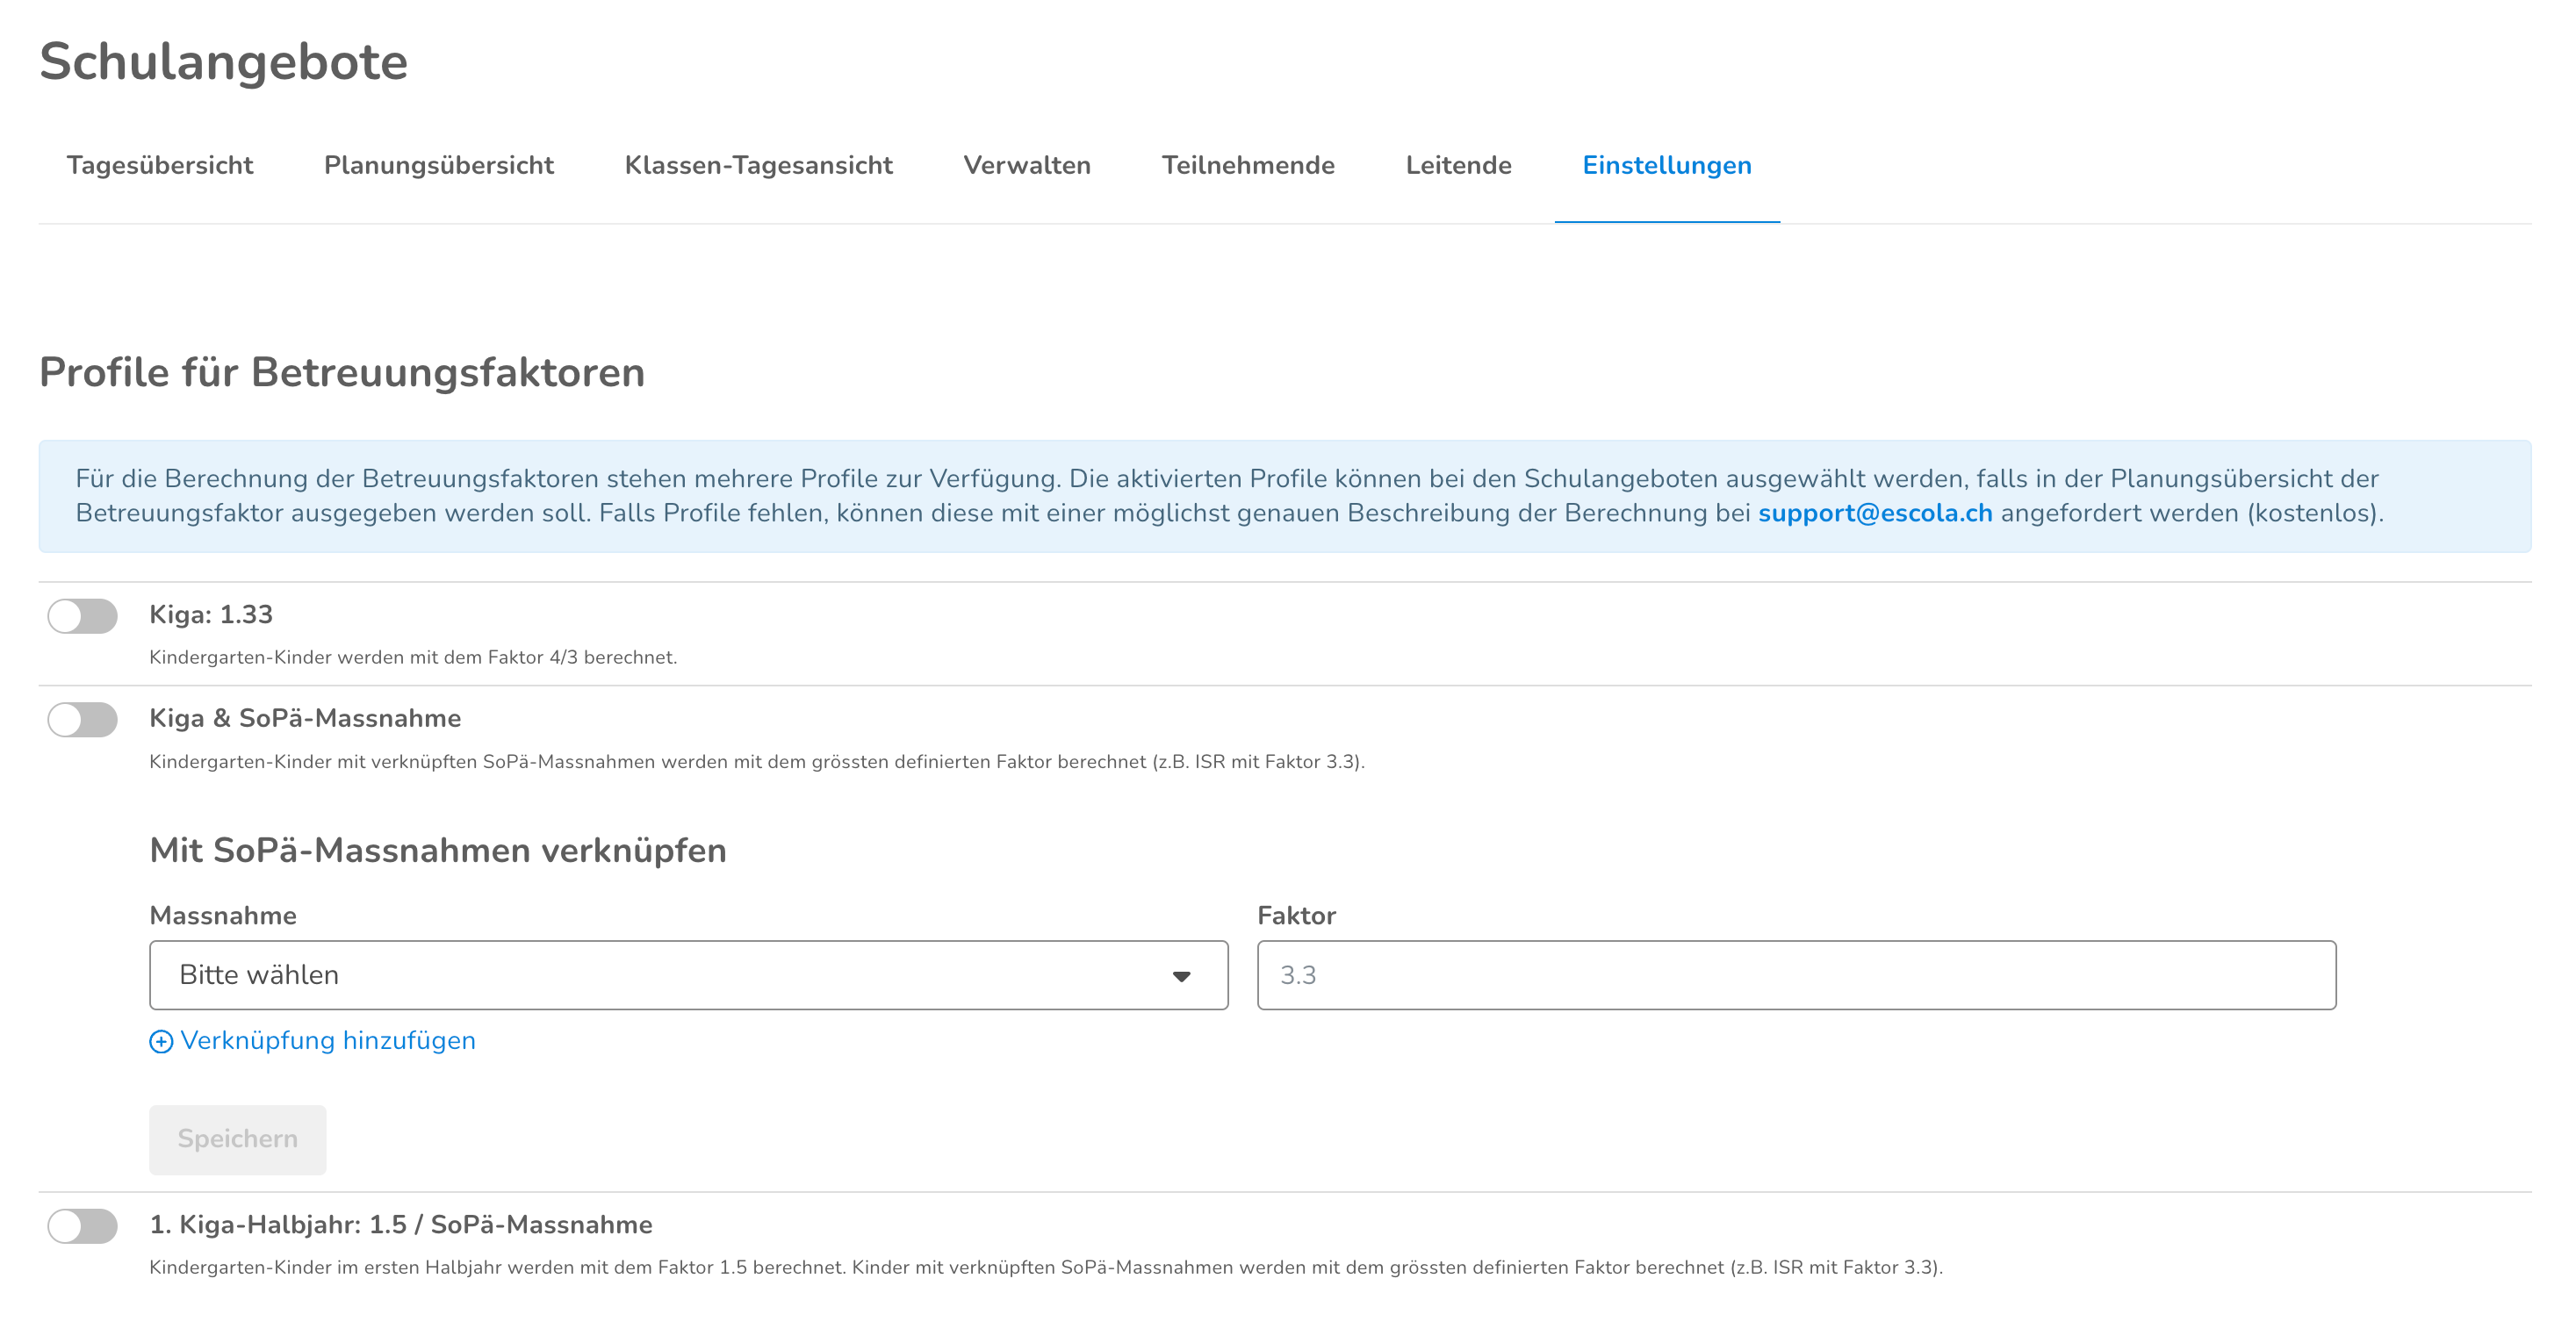Click the Verknüpfung hinzufügen link
The image size is (2576, 1336).
click(327, 1041)
